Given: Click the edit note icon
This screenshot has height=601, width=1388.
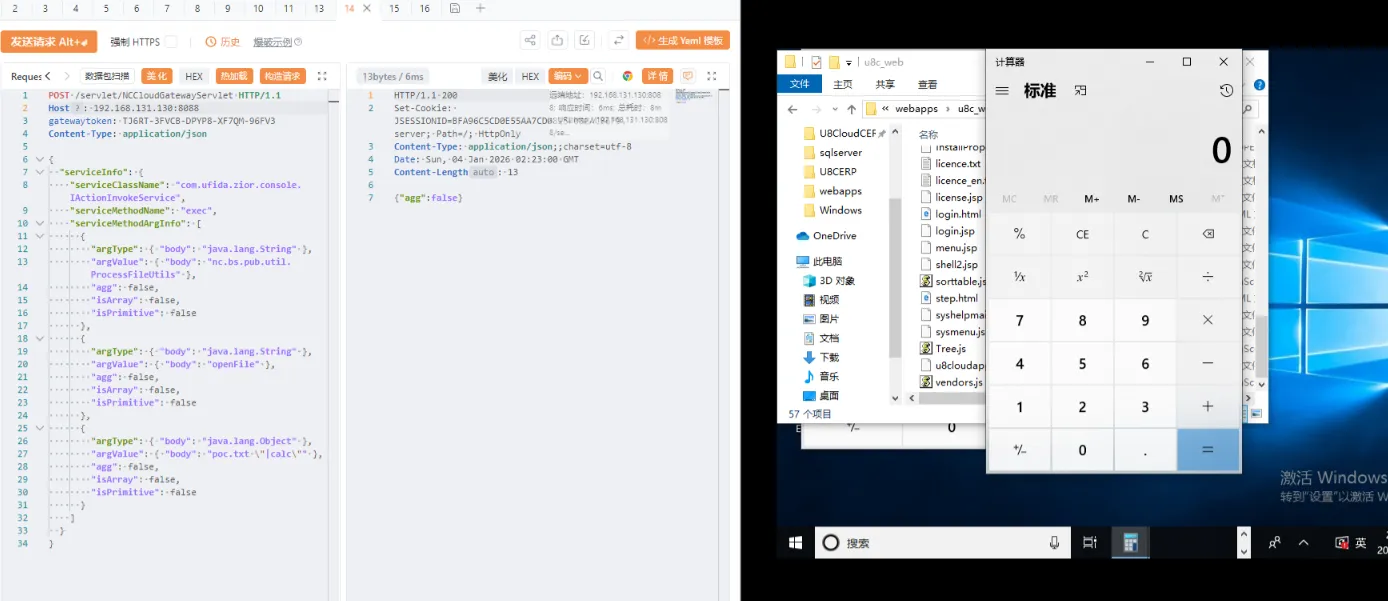Looking at the screenshot, I should pos(585,41).
